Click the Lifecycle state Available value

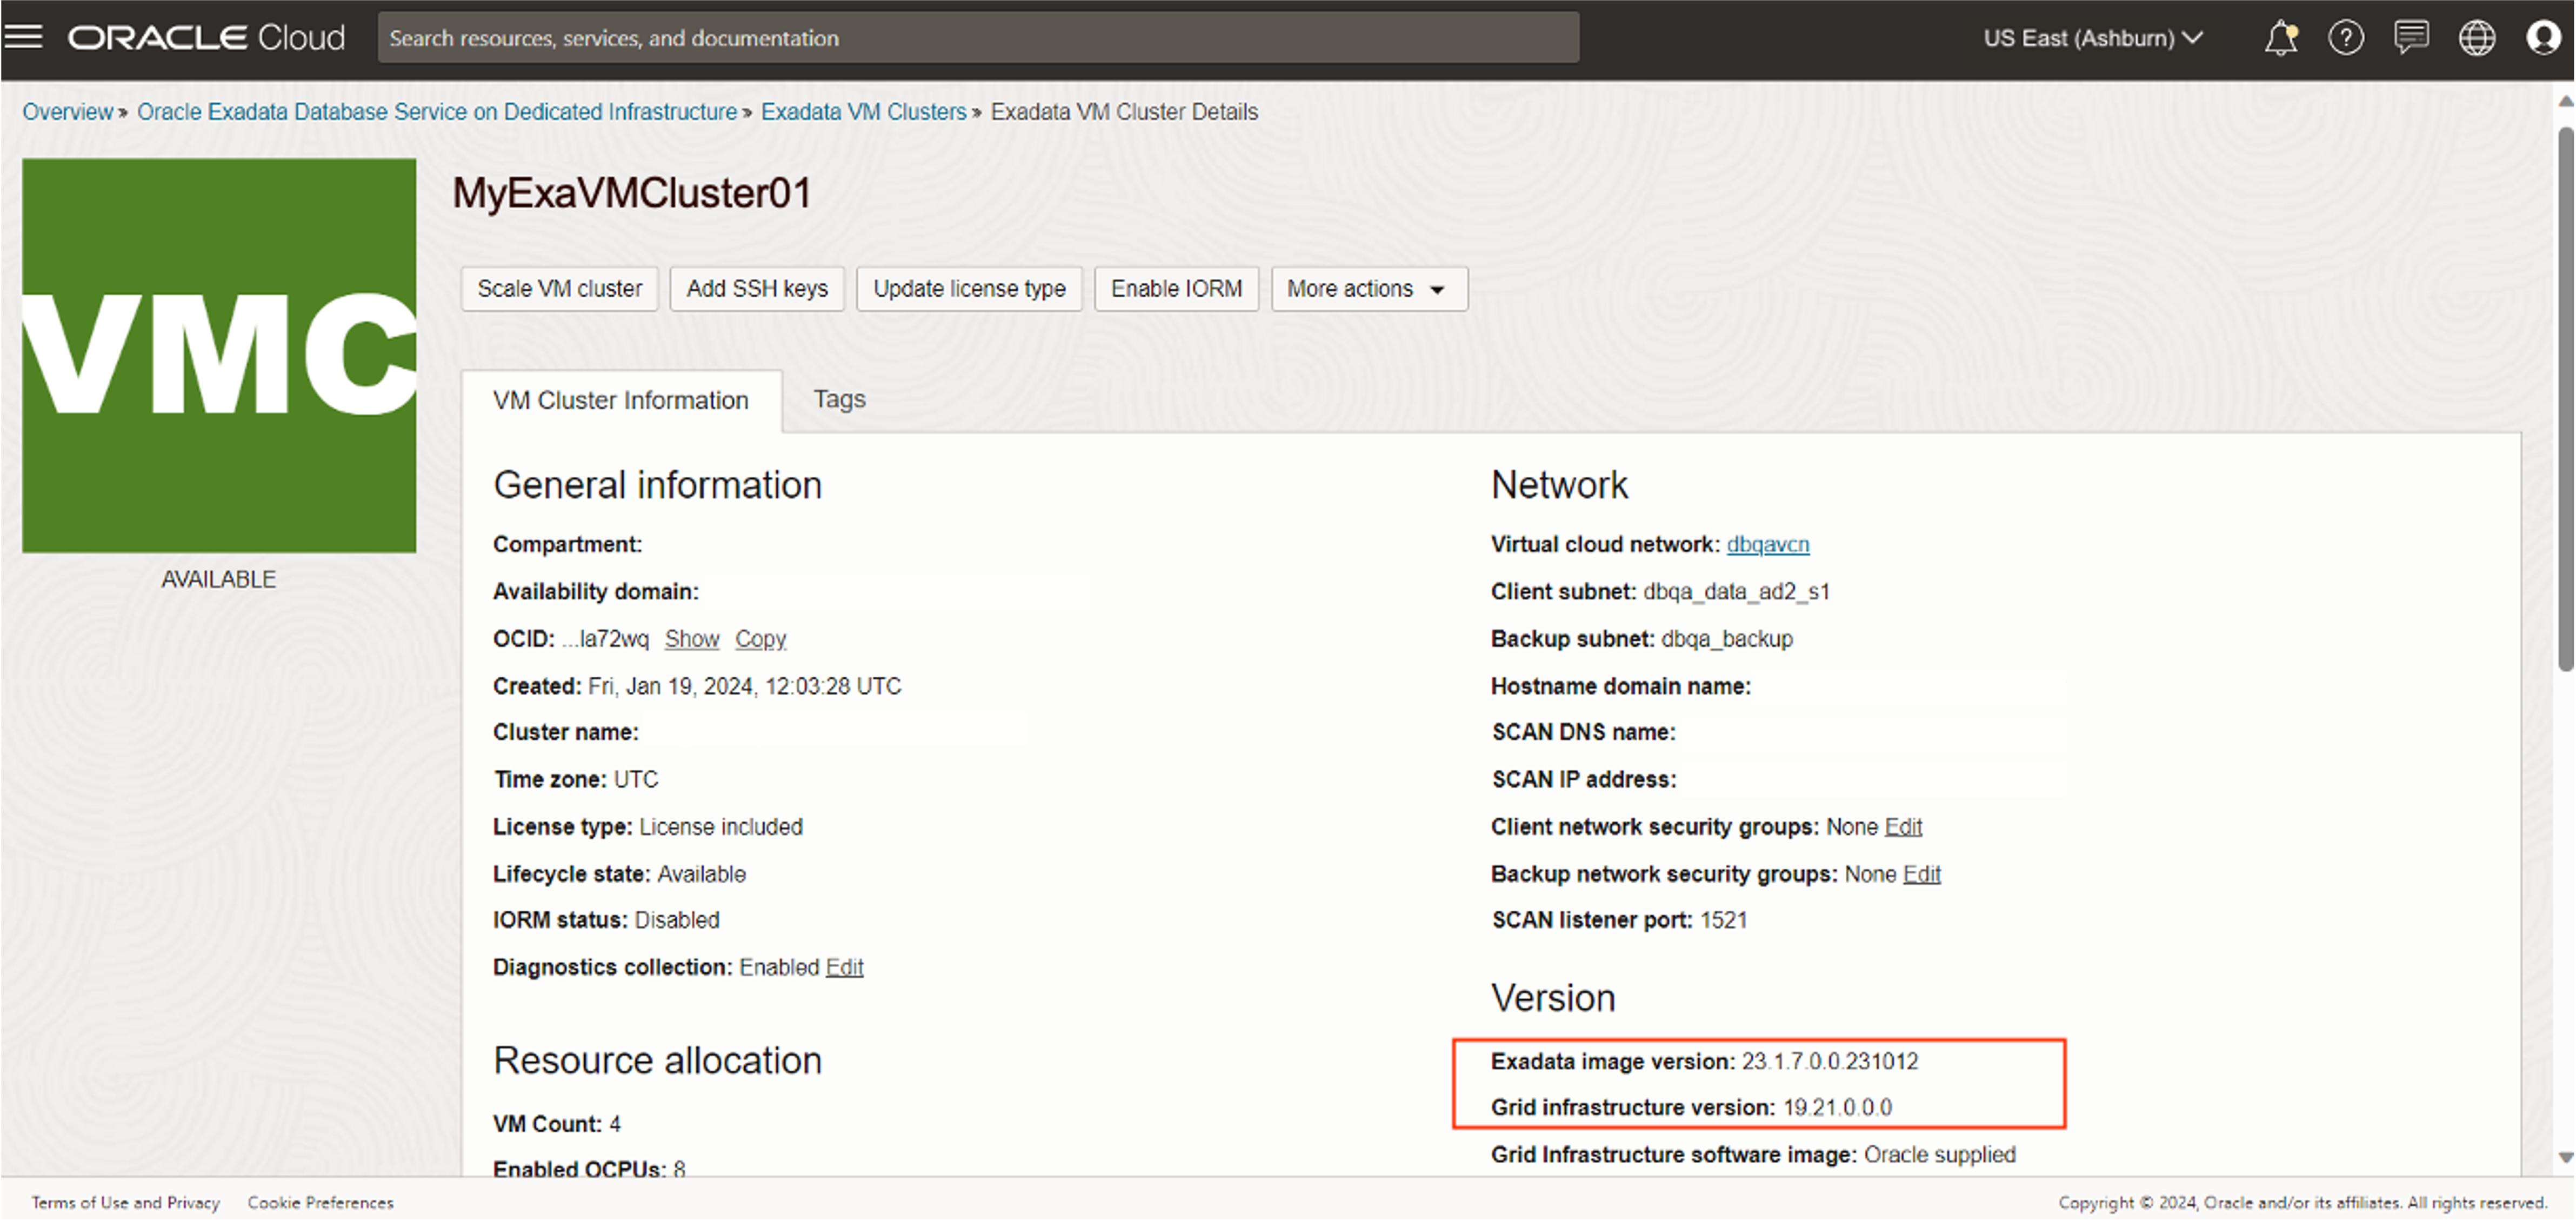coord(702,875)
